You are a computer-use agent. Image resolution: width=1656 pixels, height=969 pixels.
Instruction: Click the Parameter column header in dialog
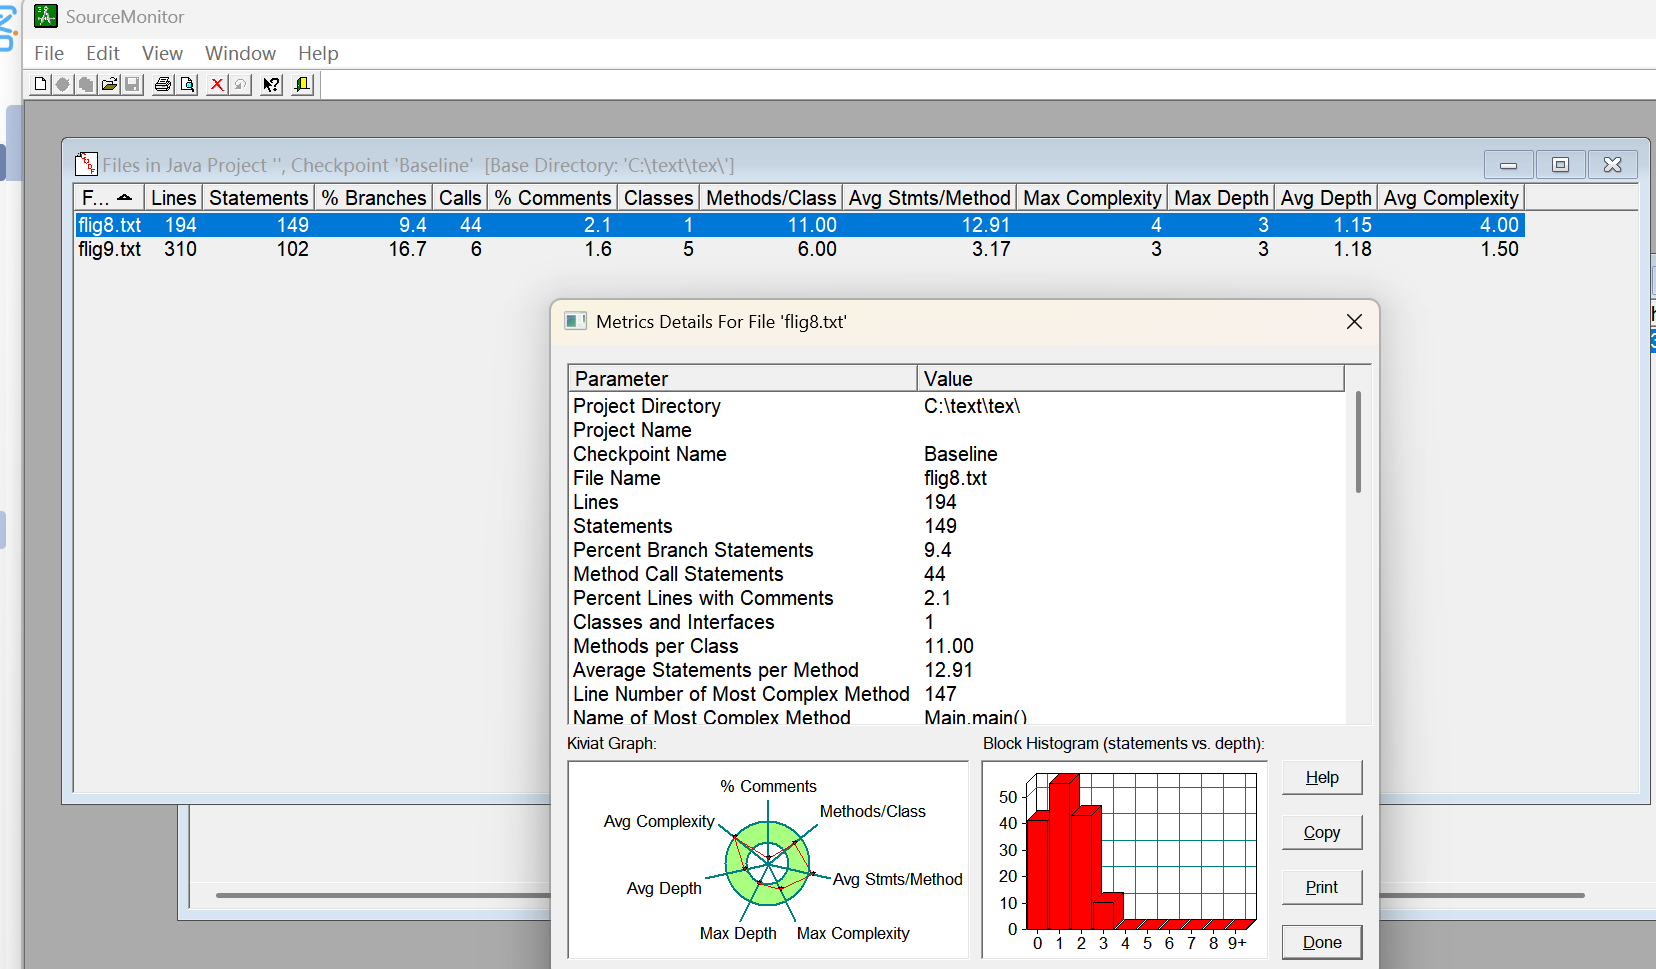(743, 379)
